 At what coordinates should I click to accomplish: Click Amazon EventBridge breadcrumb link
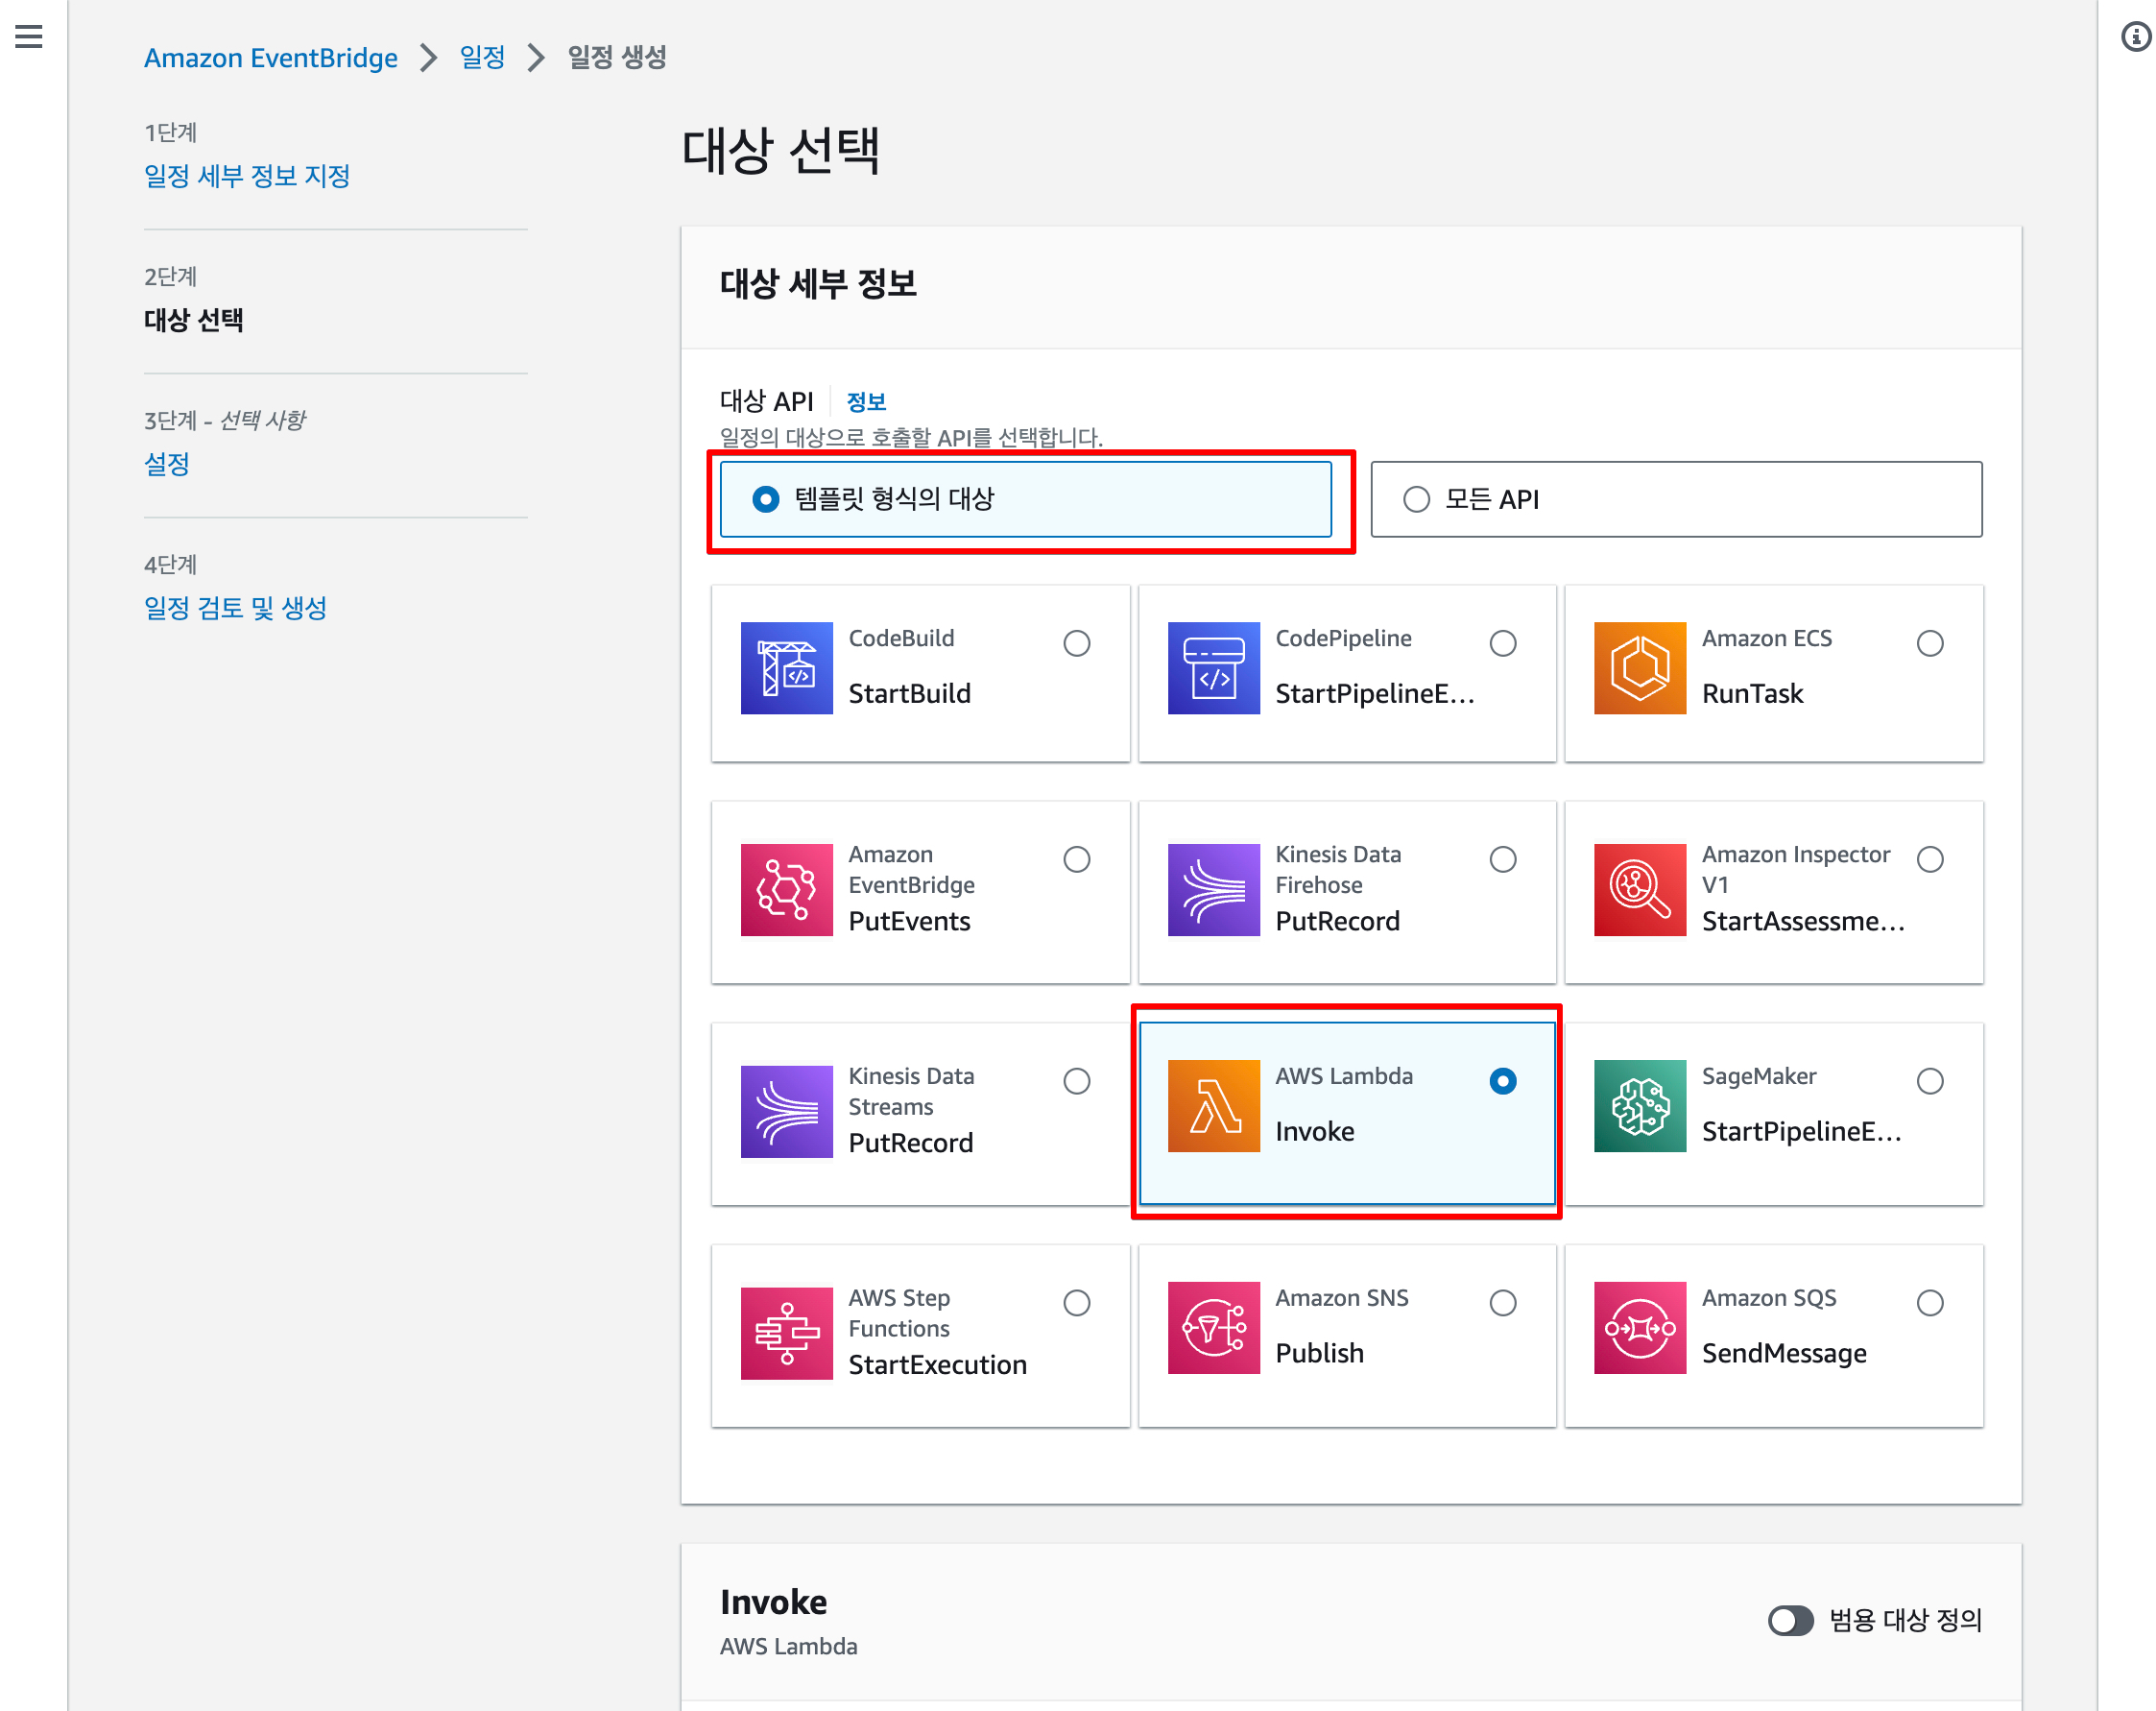point(270,58)
